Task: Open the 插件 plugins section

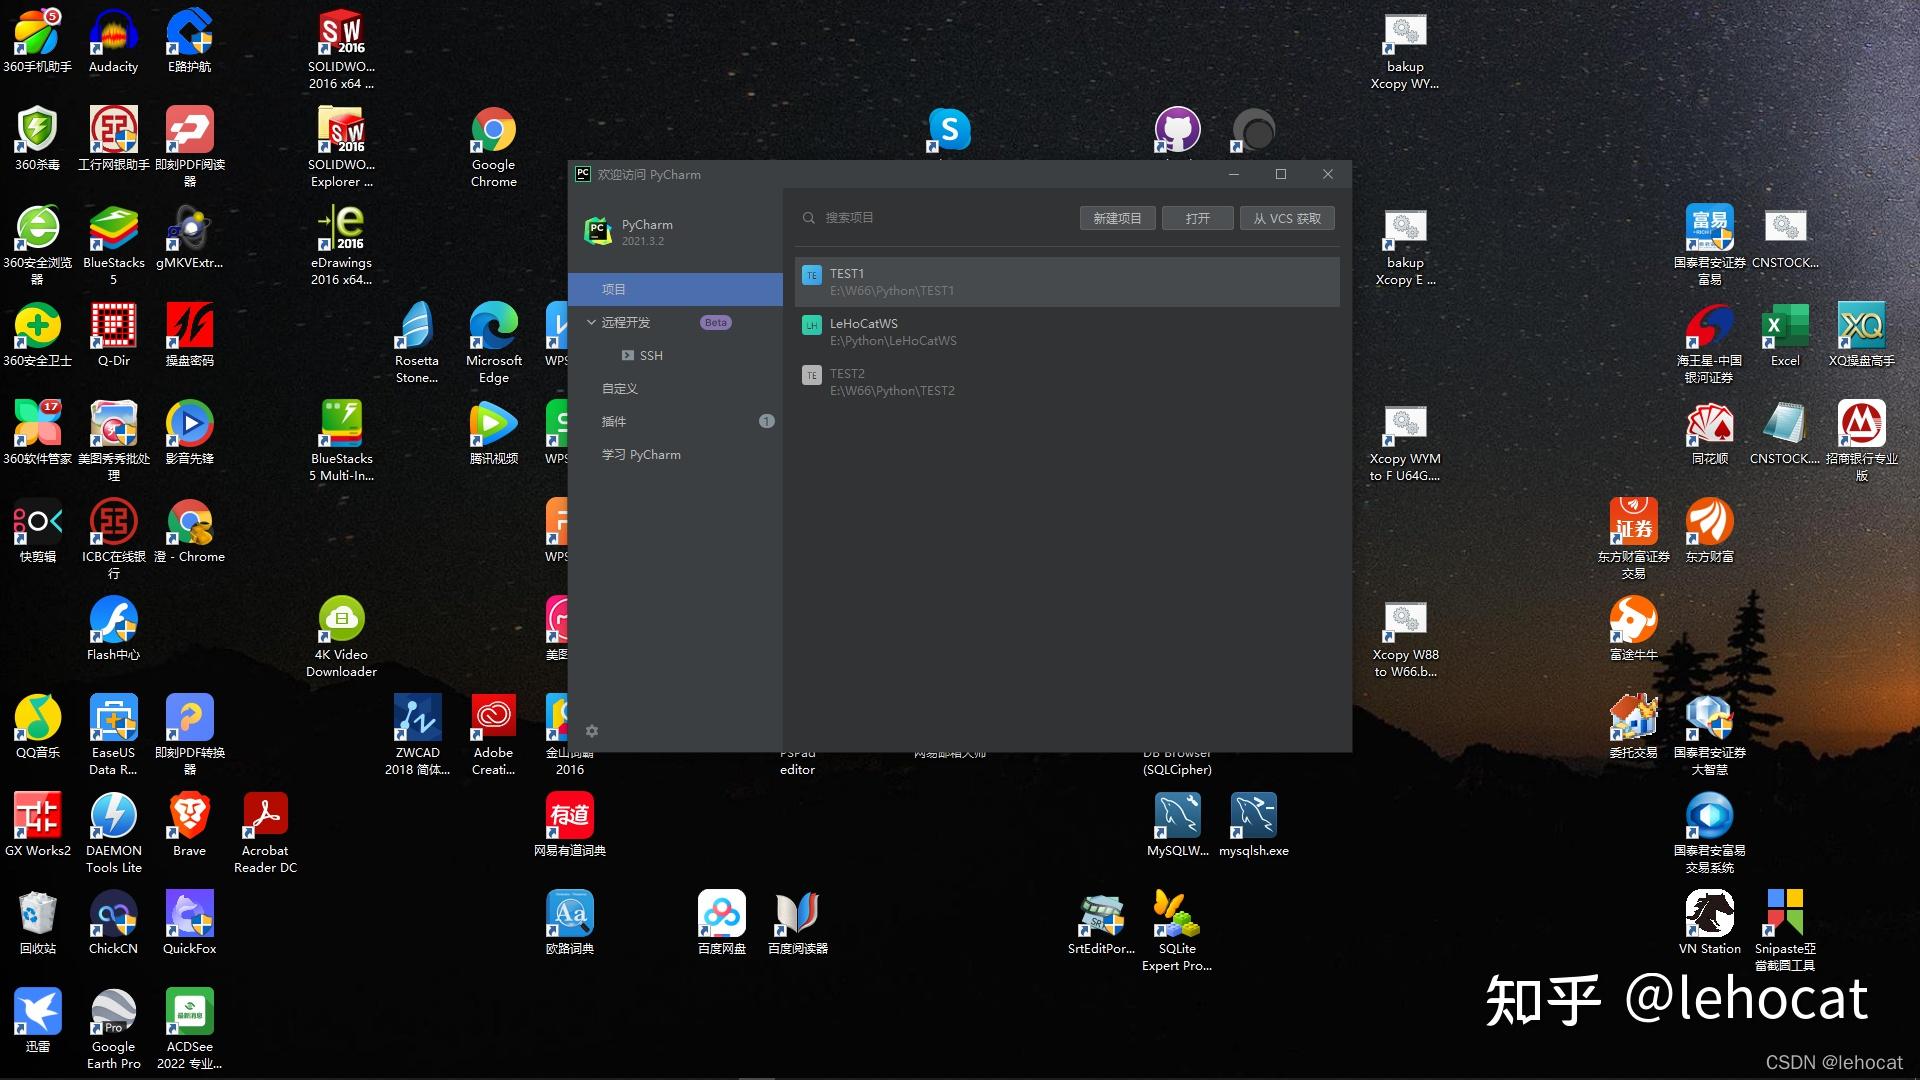Action: [x=614, y=421]
